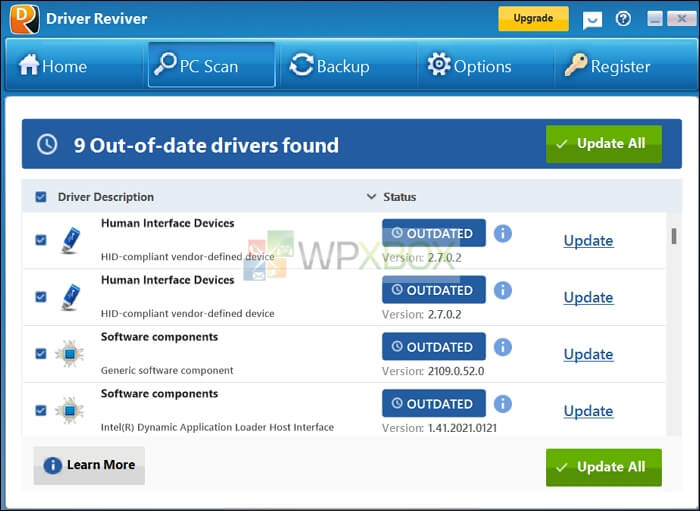Click the driver list scrollbar thumb
This screenshot has height=511, width=700.
point(674,236)
